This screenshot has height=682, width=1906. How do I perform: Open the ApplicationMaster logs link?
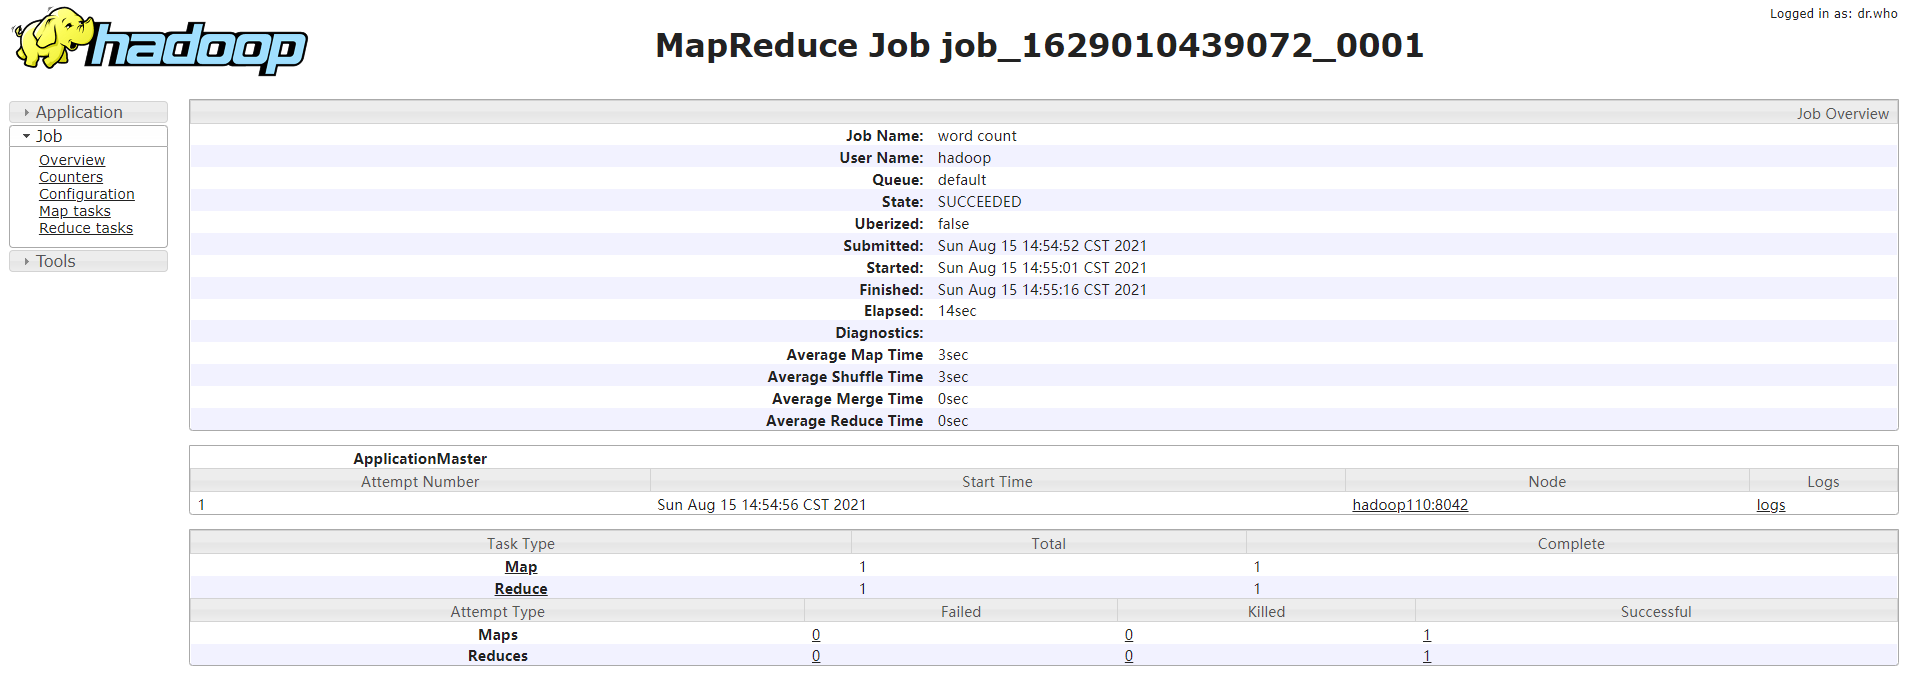(x=1771, y=505)
